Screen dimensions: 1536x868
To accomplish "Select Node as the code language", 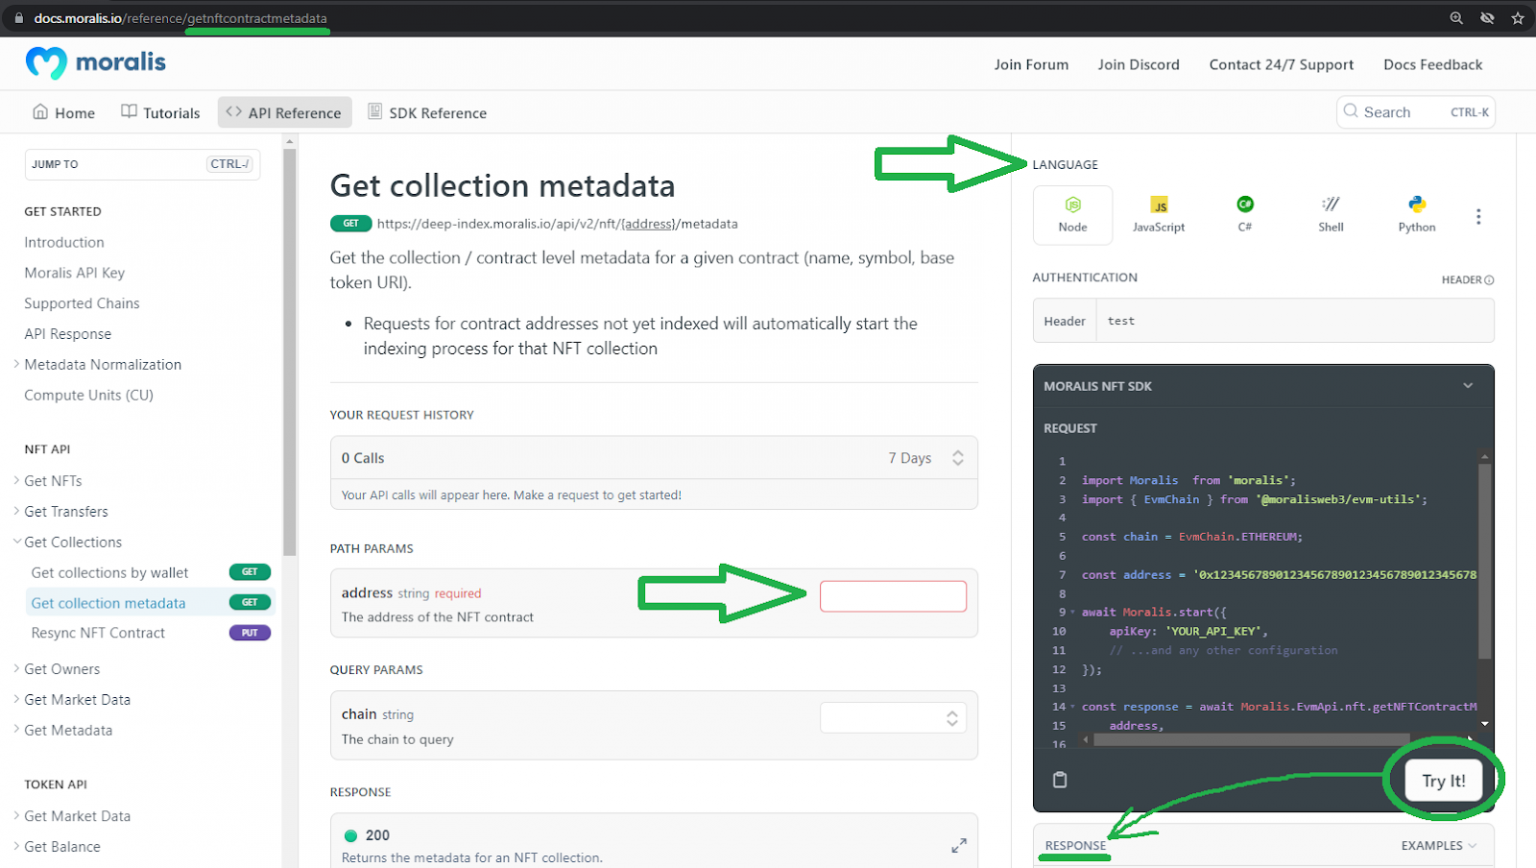I will (x=1072, y=214).
